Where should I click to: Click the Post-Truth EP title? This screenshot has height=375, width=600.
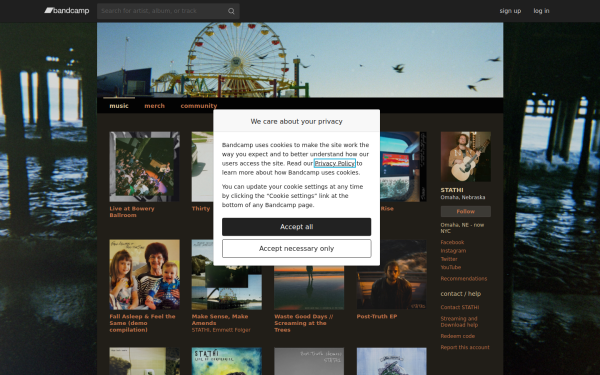pyautogui.click(x=377, y=316)
